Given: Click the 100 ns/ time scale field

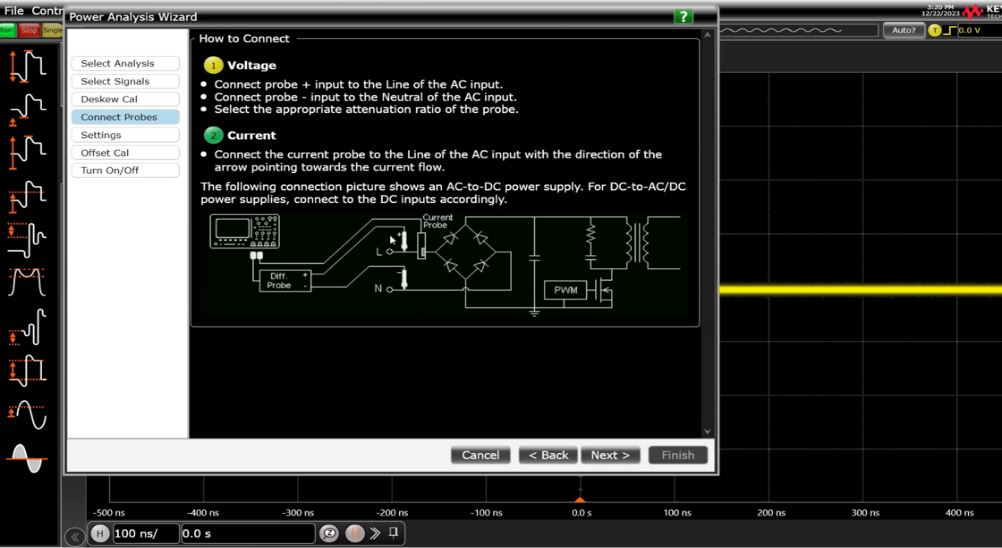Looking at the screenshot, I should pos(145,534).
